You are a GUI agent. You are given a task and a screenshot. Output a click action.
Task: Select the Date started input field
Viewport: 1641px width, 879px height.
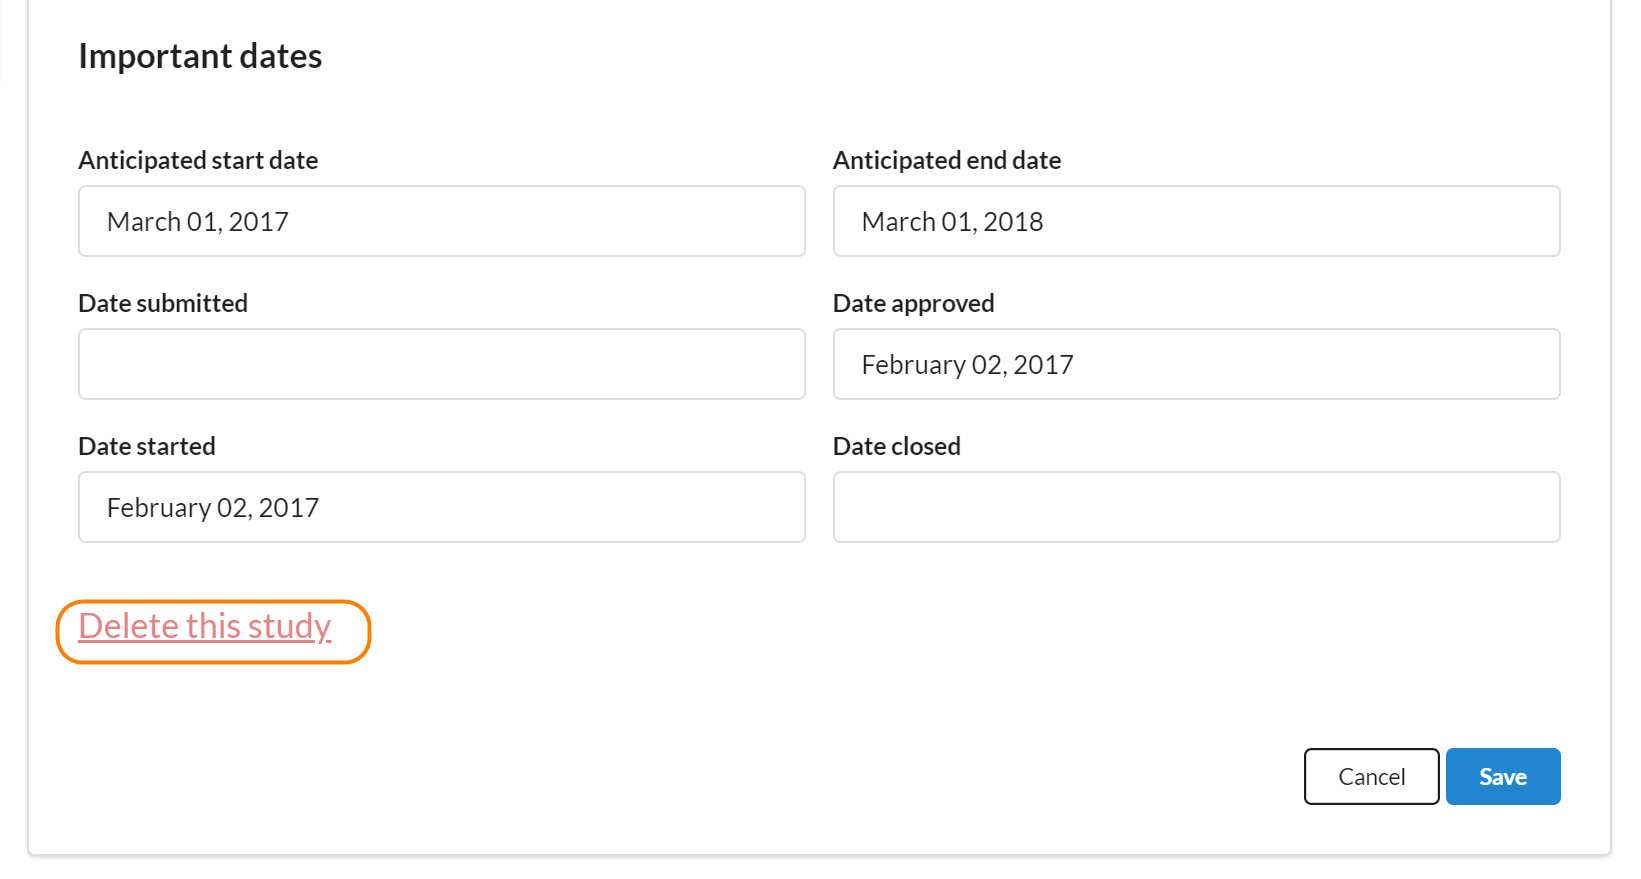pos(441,507)
